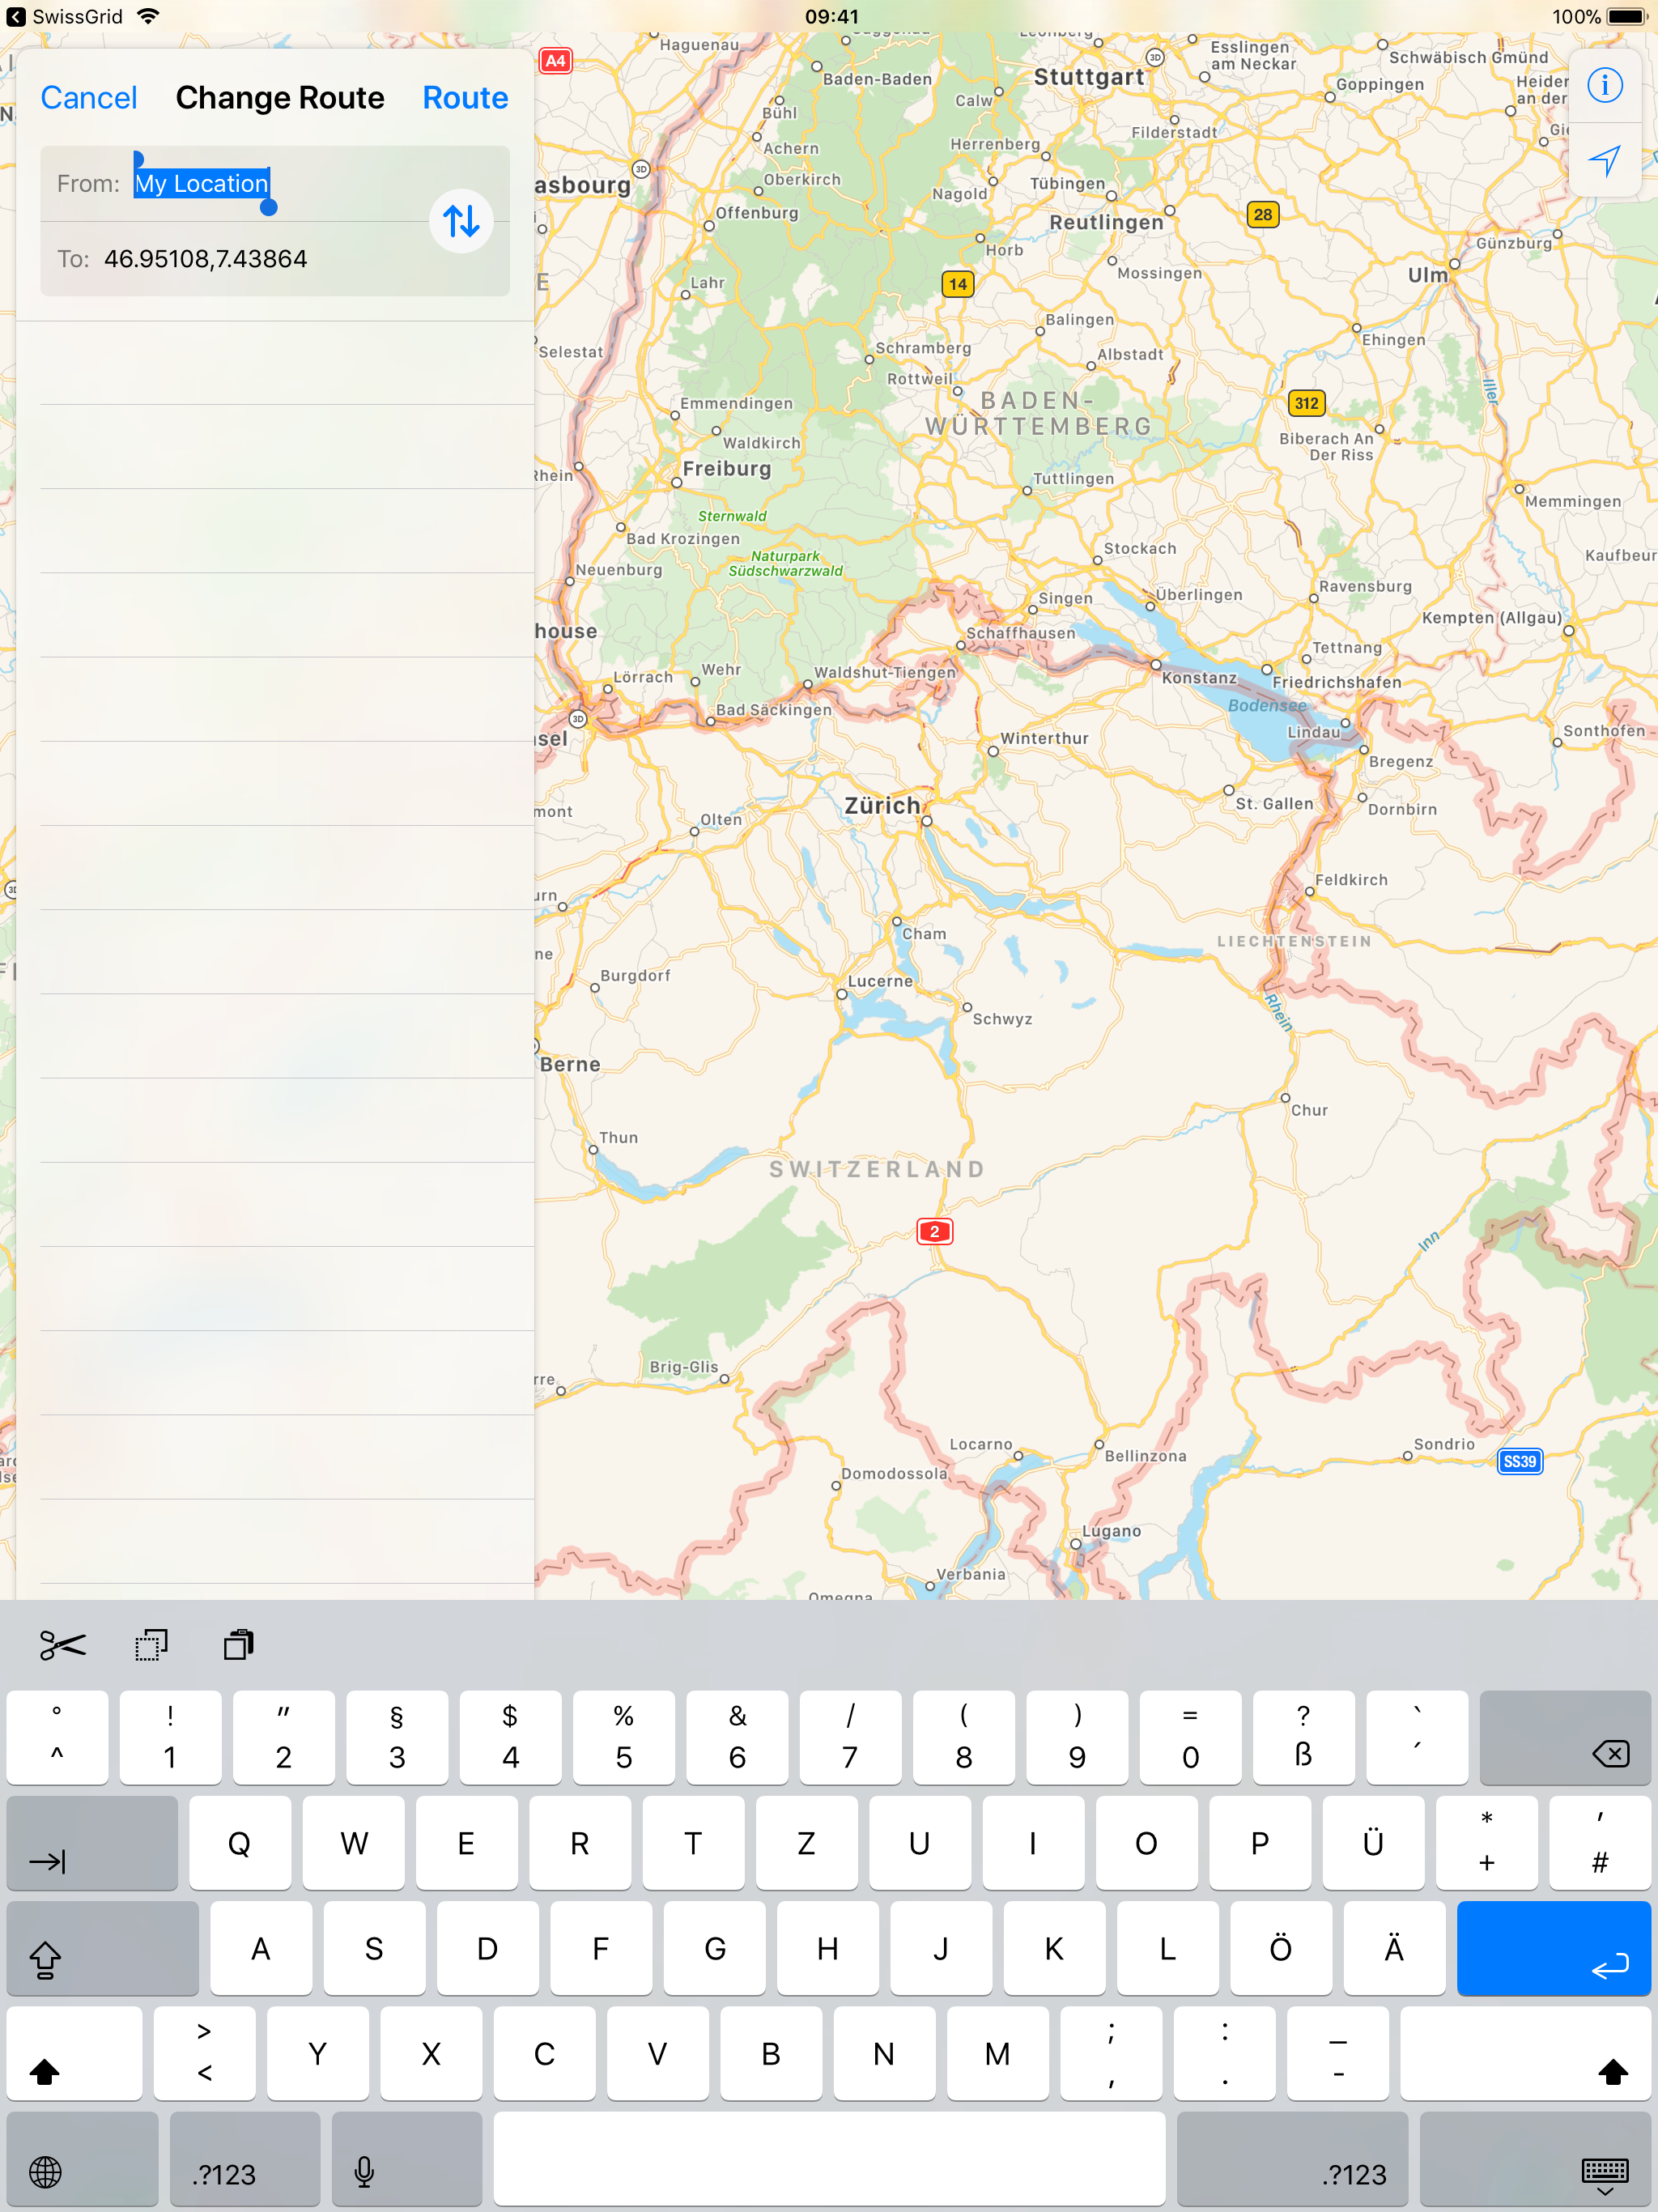The height and width of the screenshot is (2212, 1658).
Task: Open the map info settings button
Action: [x=1604, y=85]
